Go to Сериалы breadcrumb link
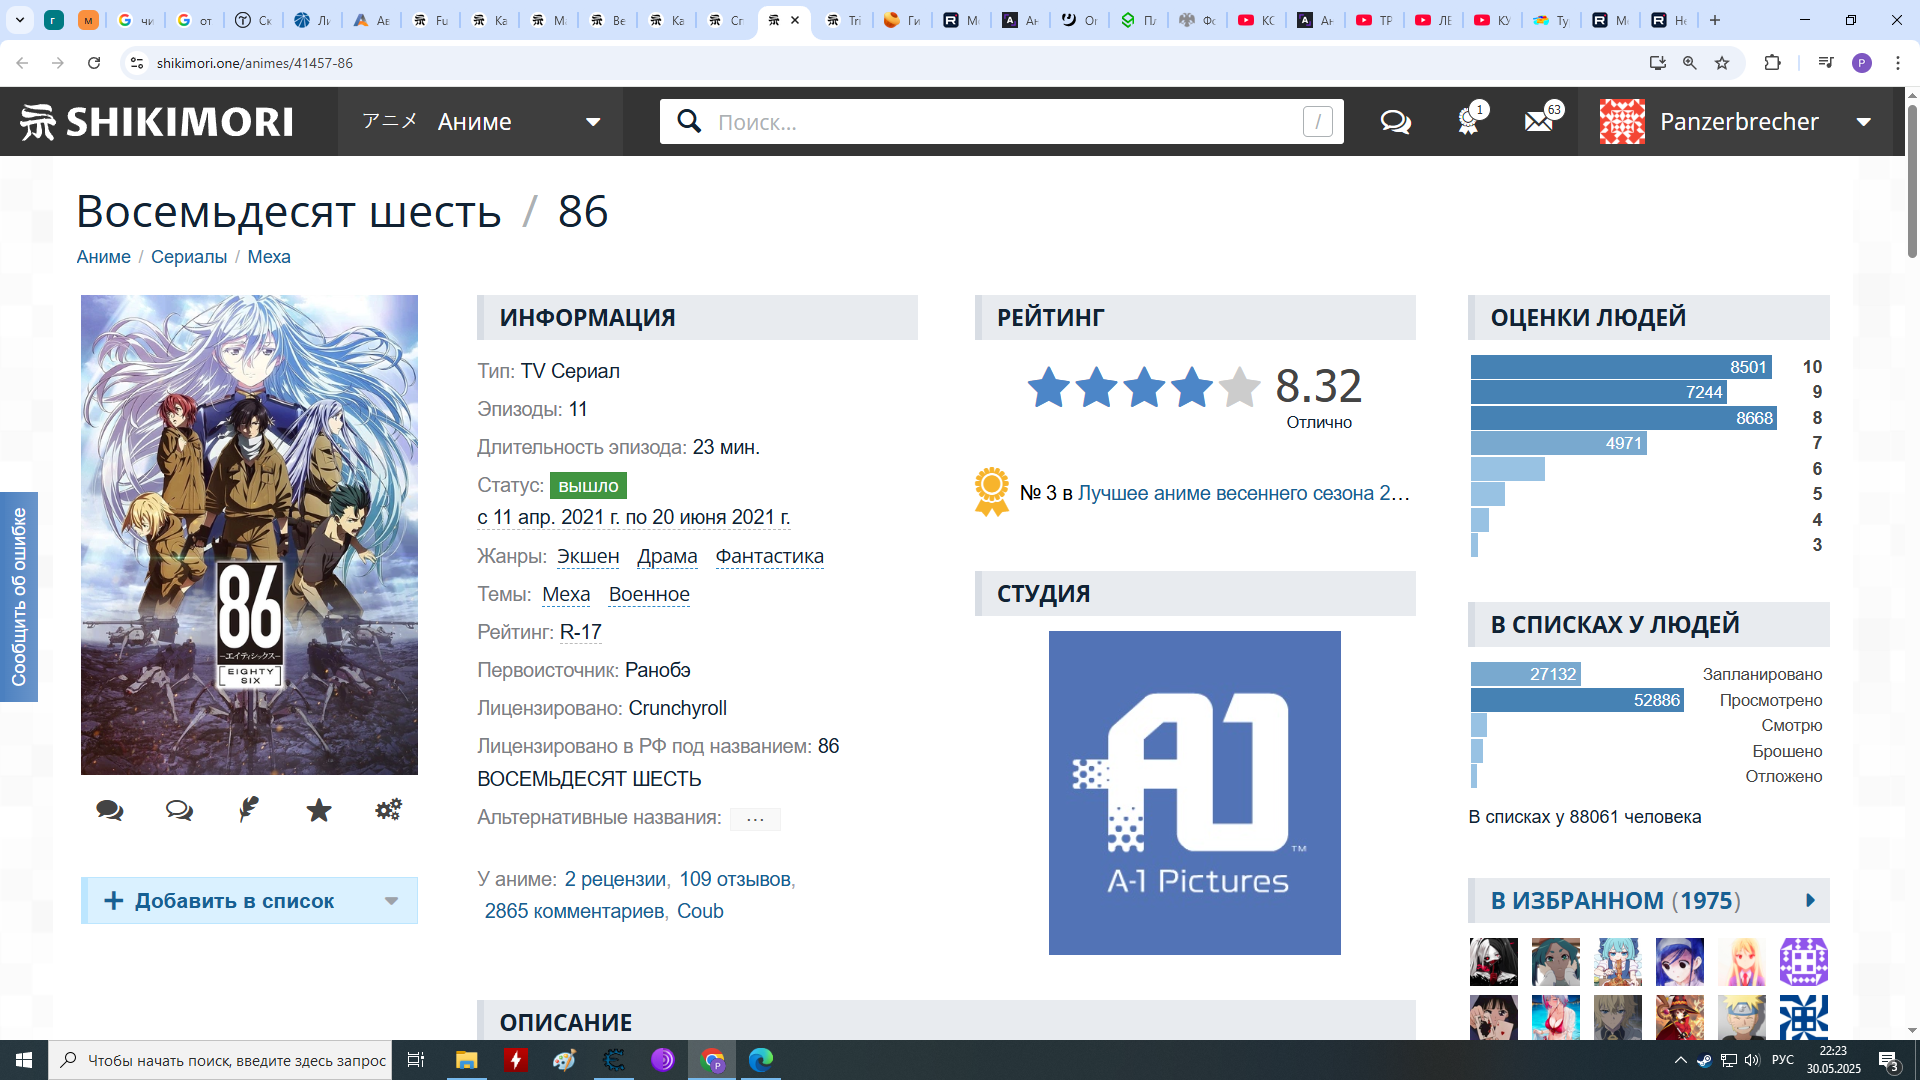Screen dimensions: 1920x1080 (189, 257)
